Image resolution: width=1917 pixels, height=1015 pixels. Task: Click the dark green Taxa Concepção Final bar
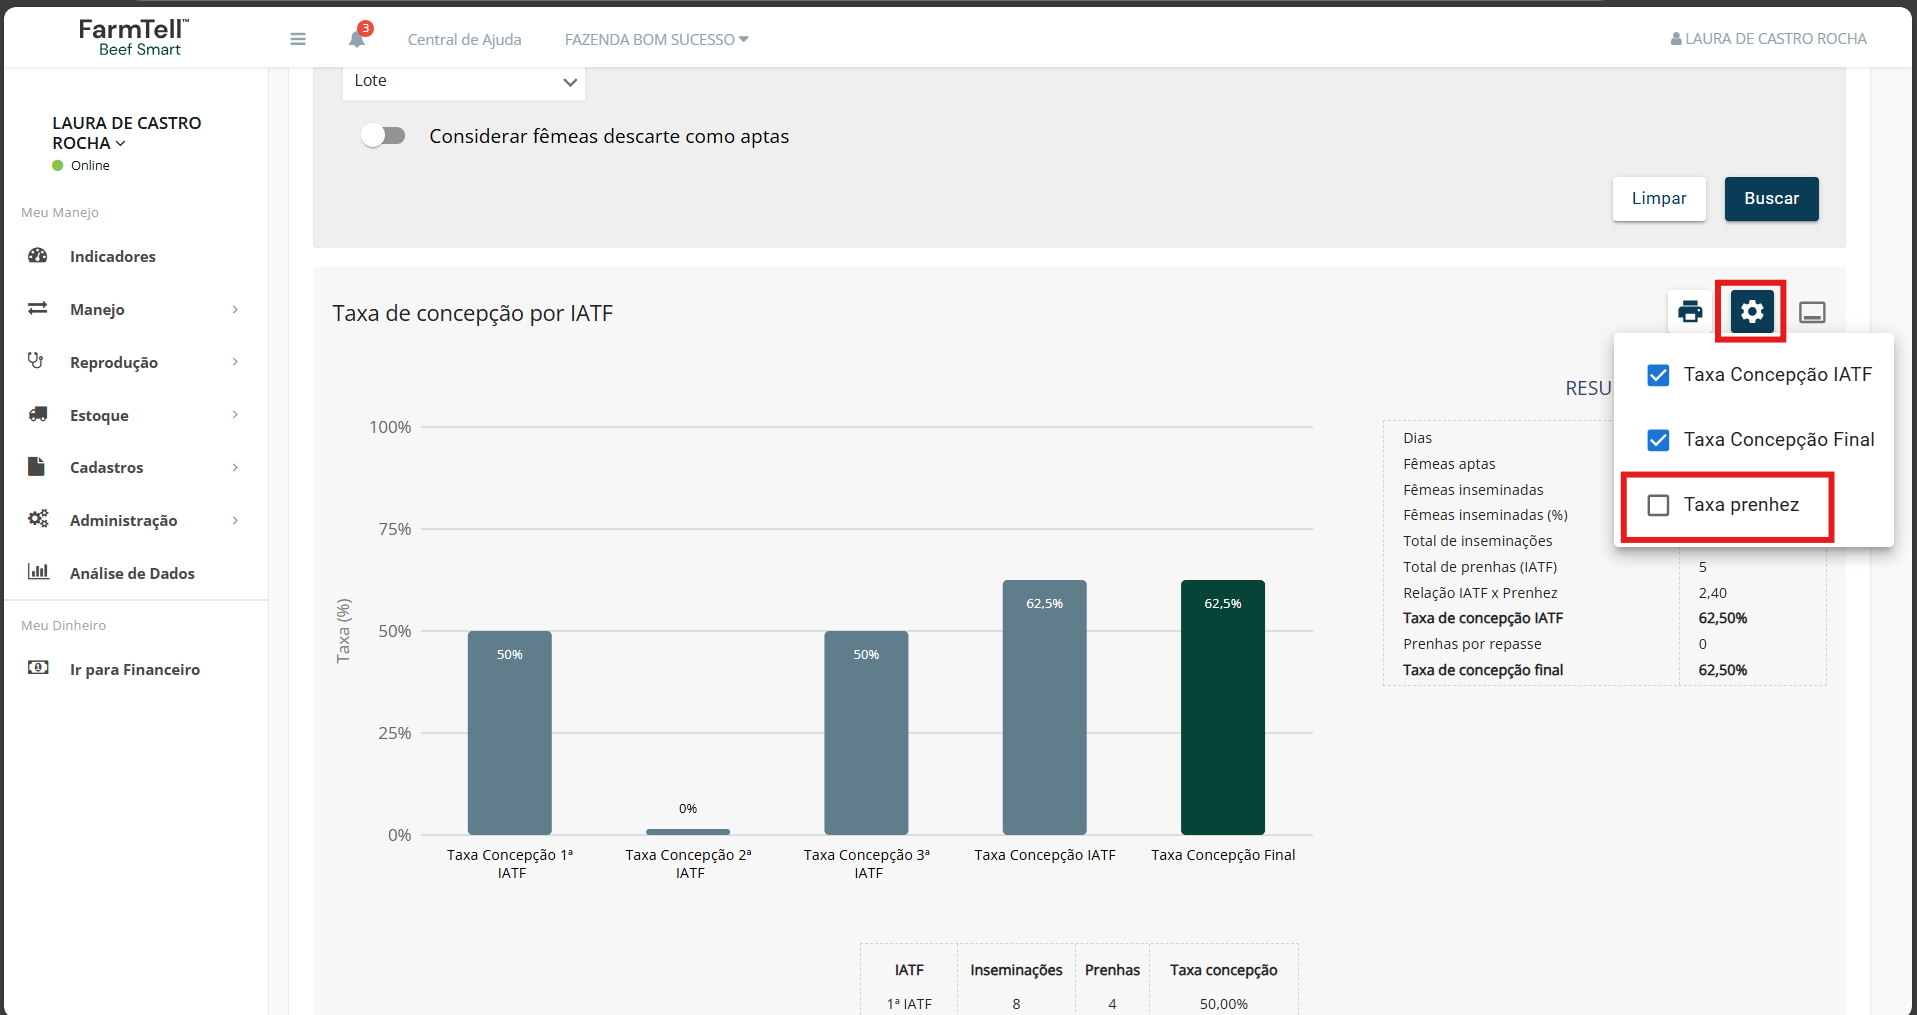click(1222, 707)
